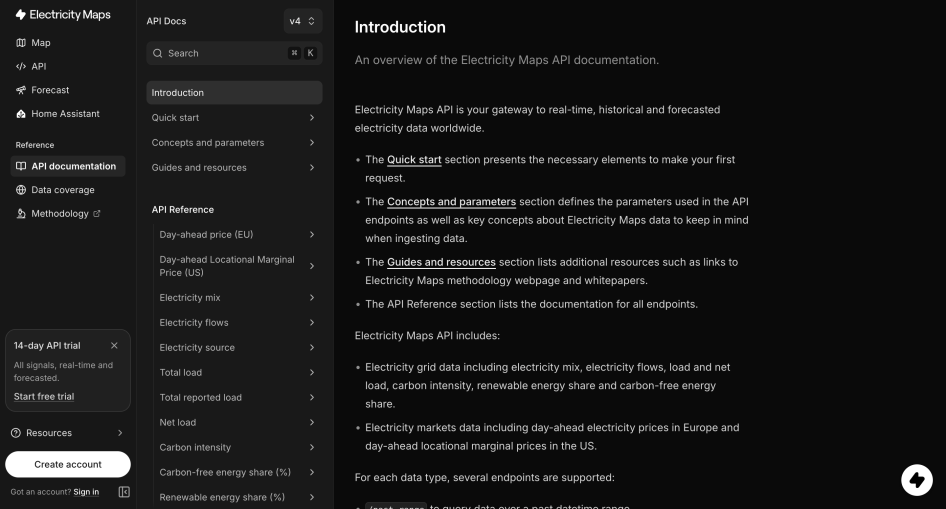Follow Guides and resources inline link
946x509 pixels.
441,262
